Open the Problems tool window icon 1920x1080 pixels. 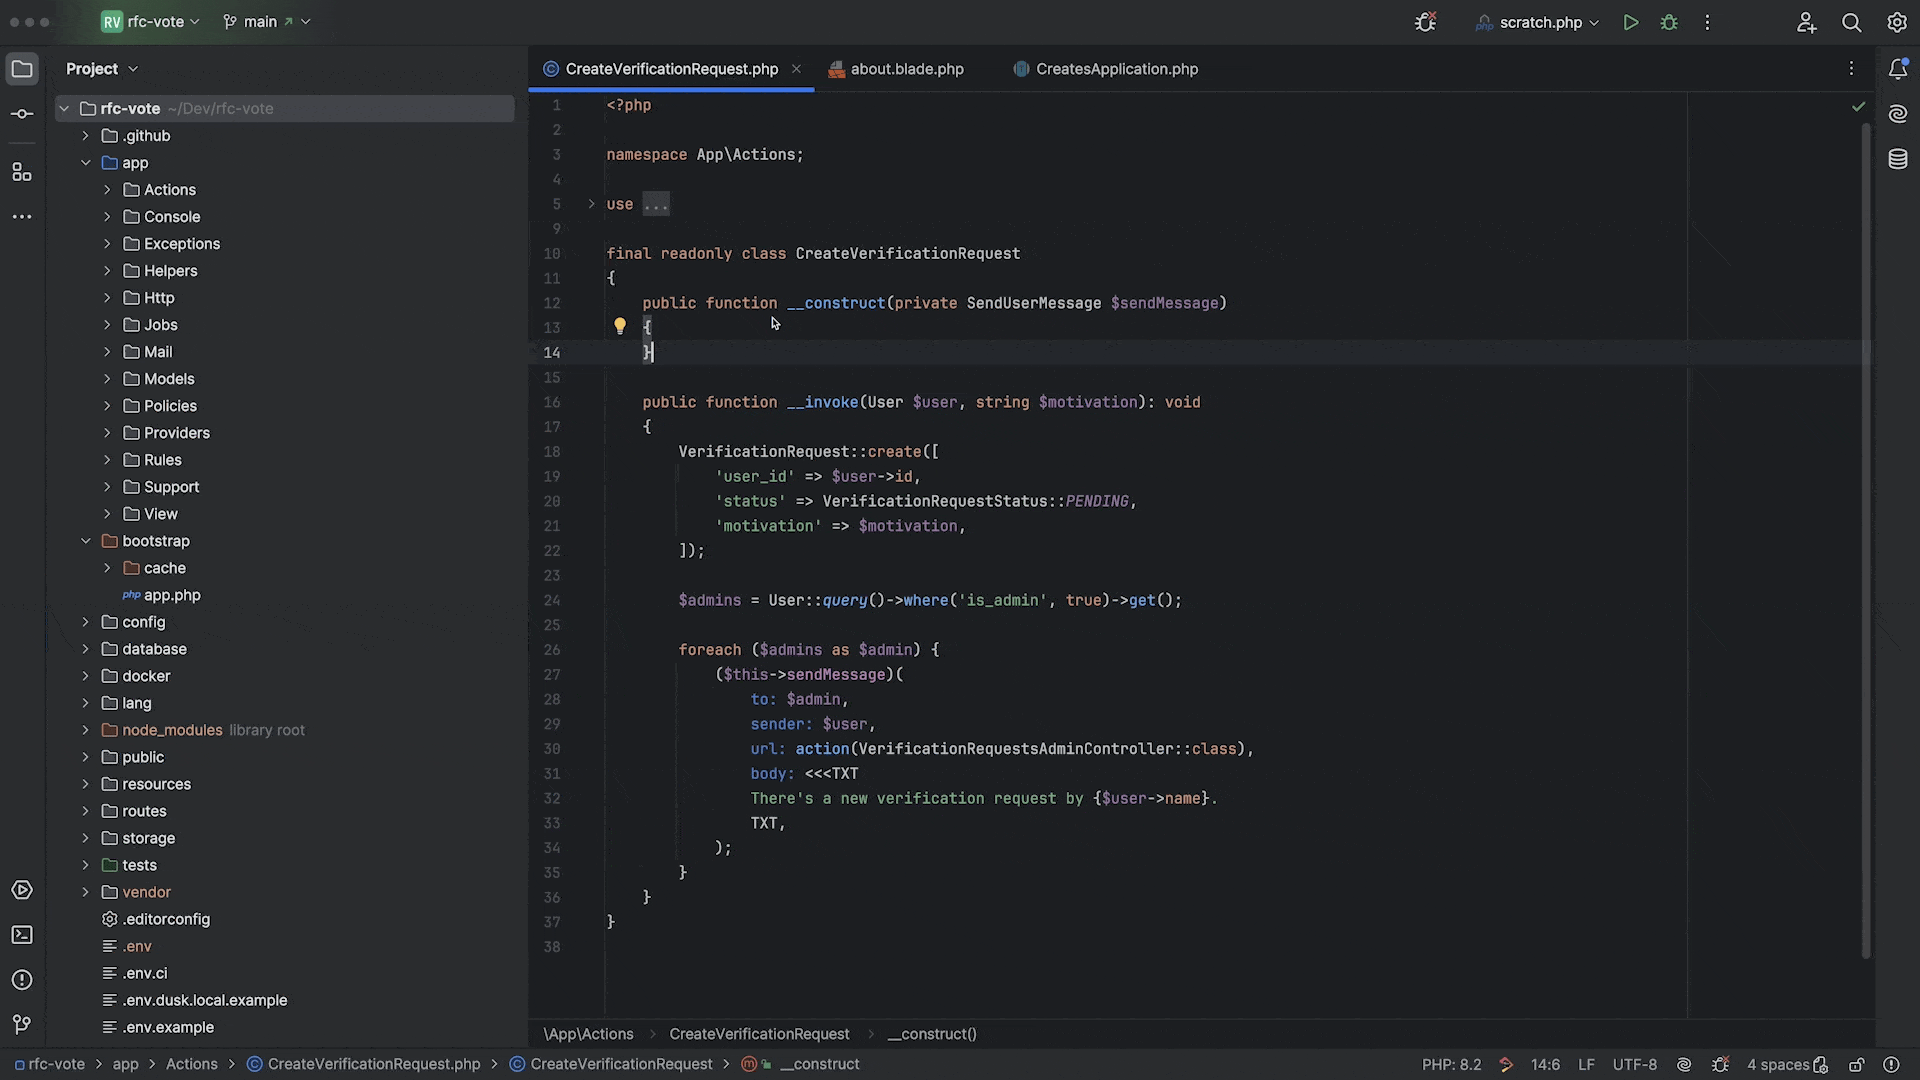click(x=22, y=980)
